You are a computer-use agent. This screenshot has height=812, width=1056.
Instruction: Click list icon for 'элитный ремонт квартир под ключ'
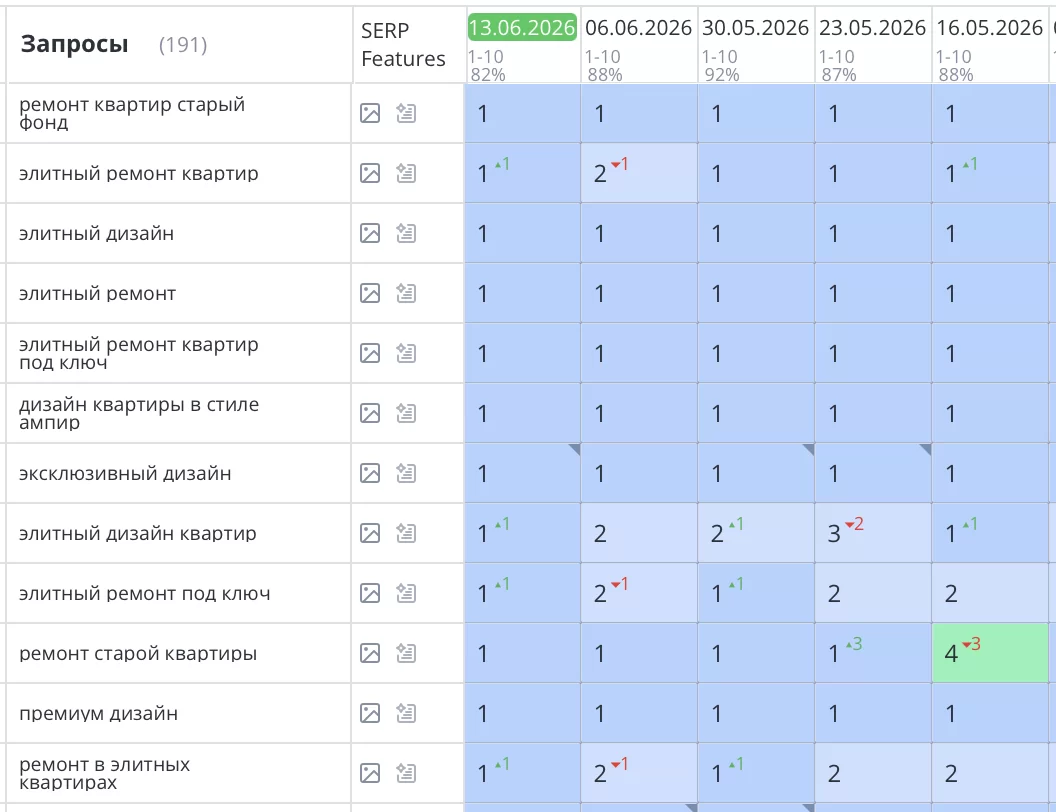[406, 353]
